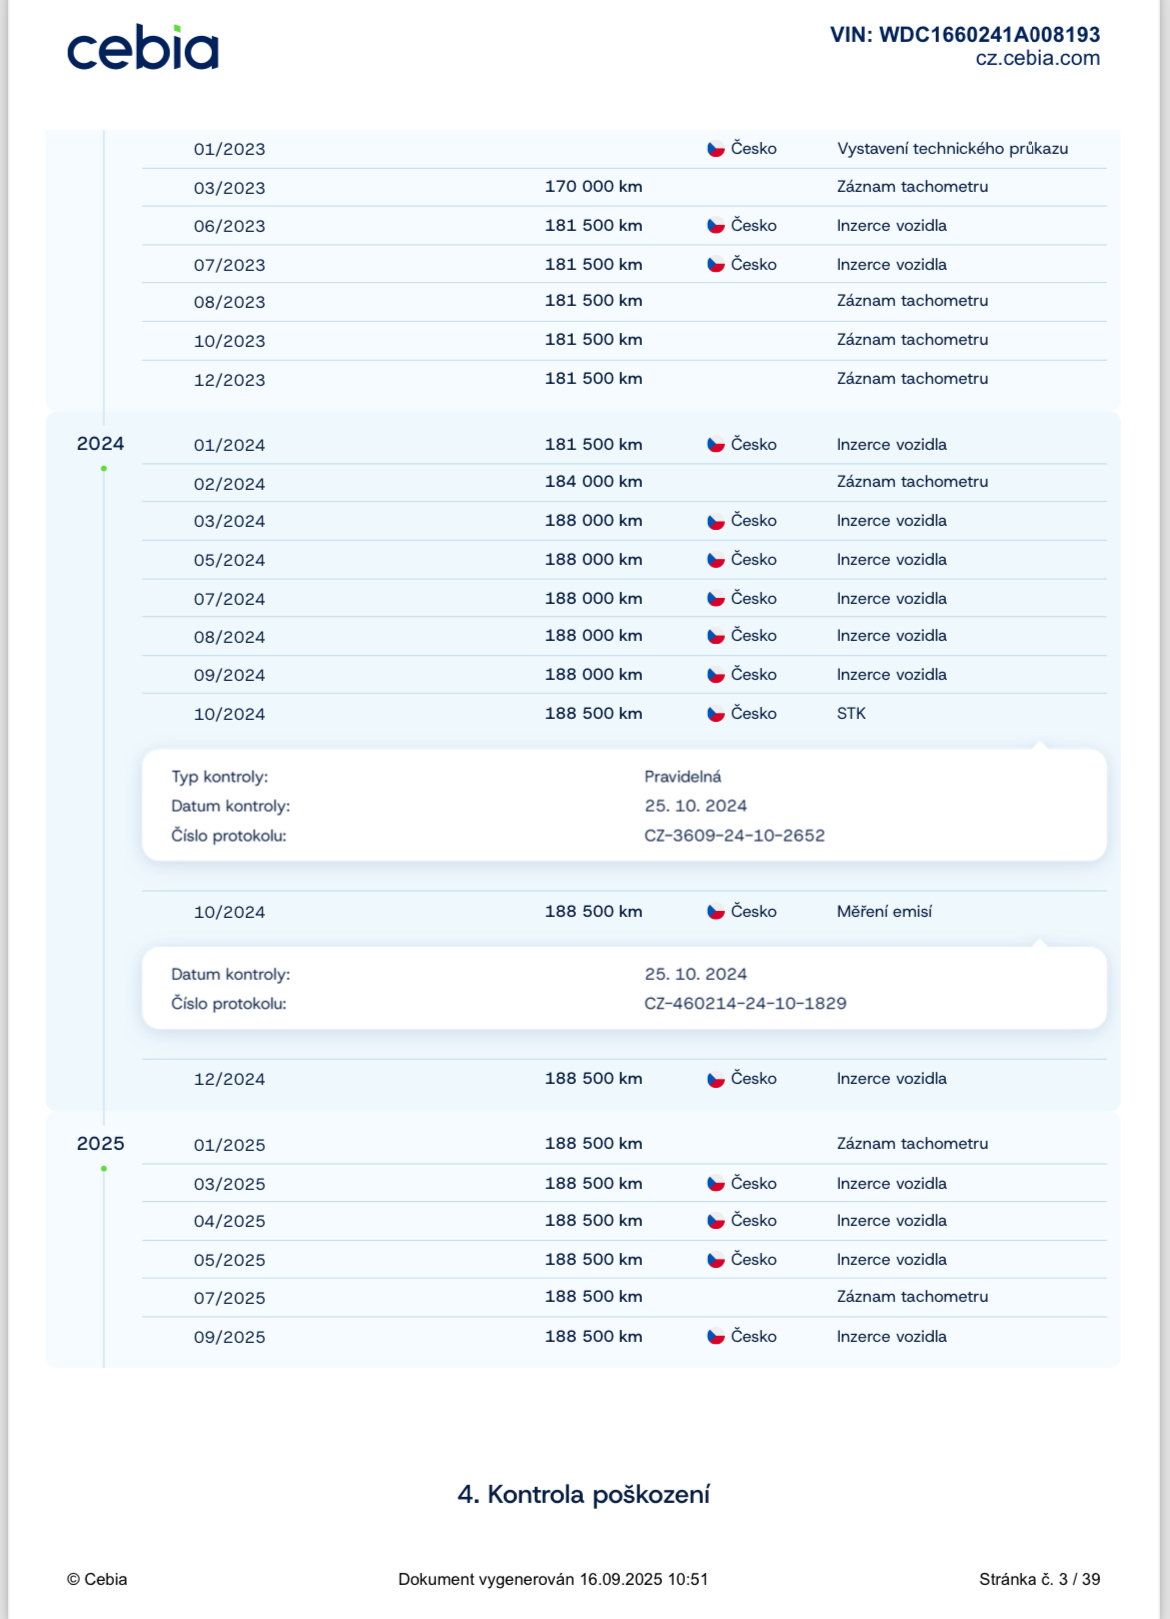Click the Czech flag in the 01/2024 row
Screen dimensions: 1170x1619
click(716, 445)
